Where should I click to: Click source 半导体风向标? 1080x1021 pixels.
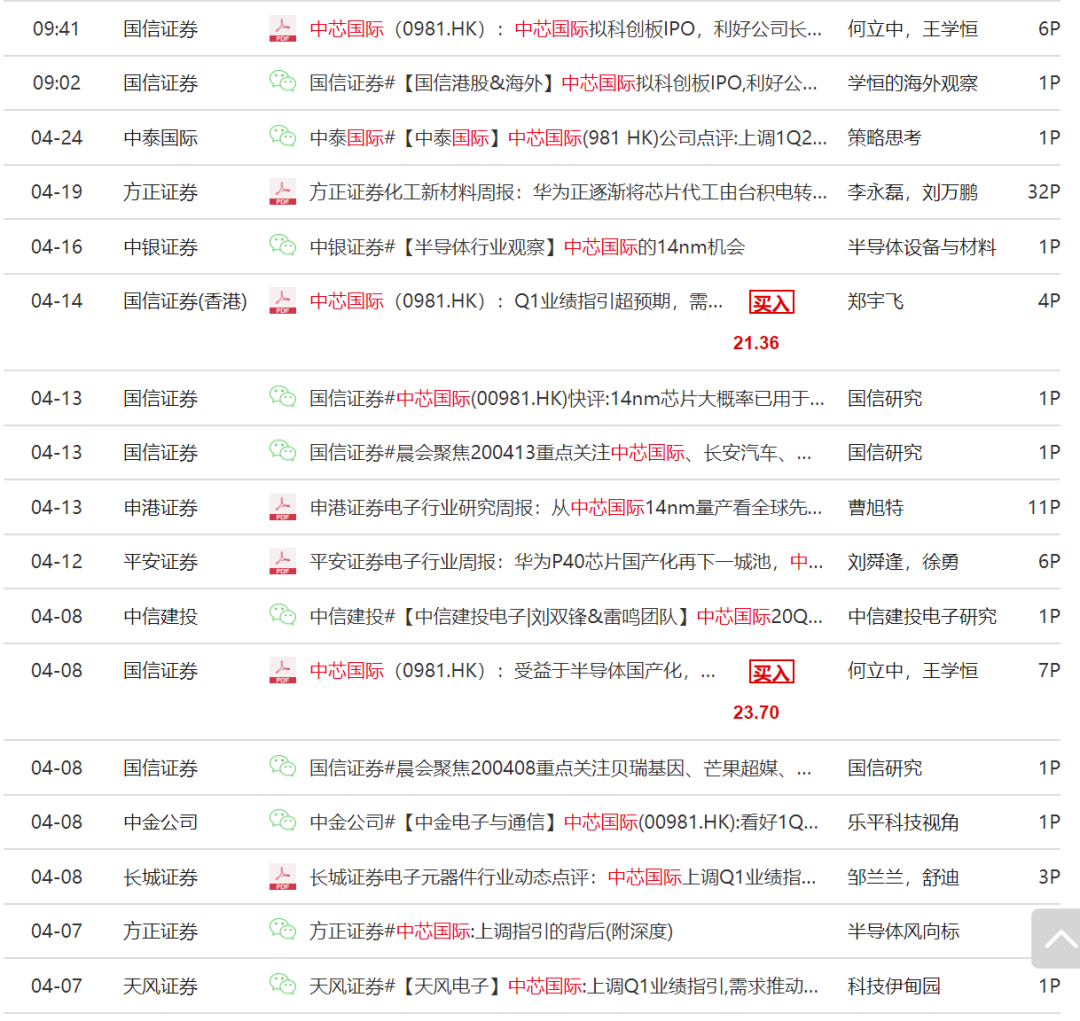[x=903, y=931]
